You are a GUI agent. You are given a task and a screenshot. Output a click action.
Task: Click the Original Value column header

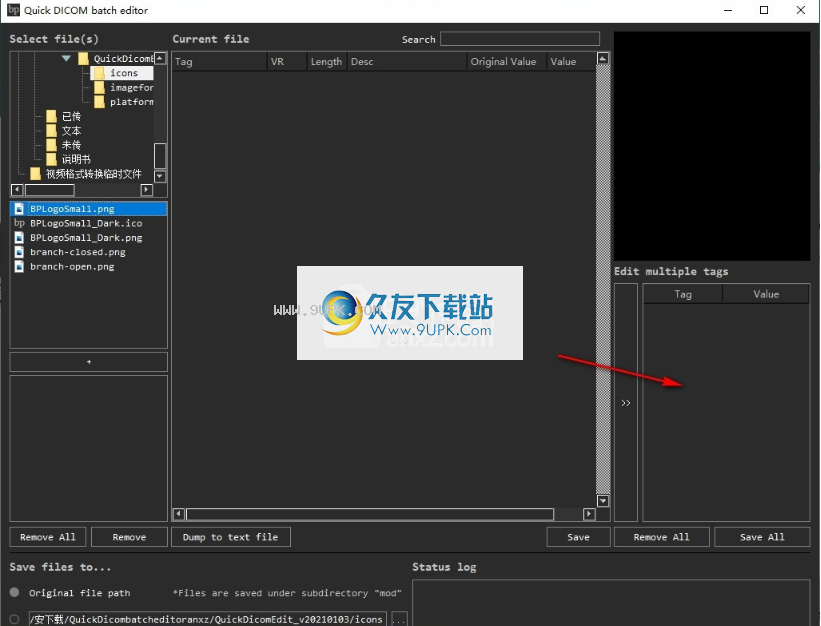point(506,61)
